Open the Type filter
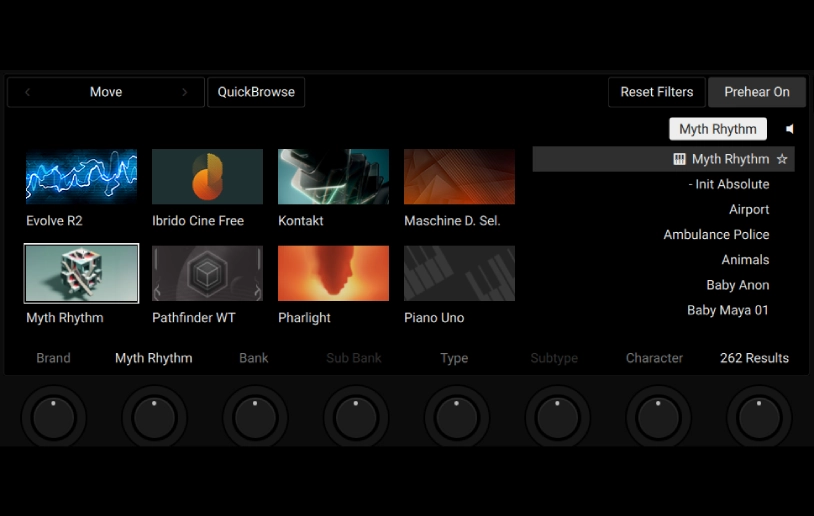This screenshot has width=814, height=516. [454, 358]
